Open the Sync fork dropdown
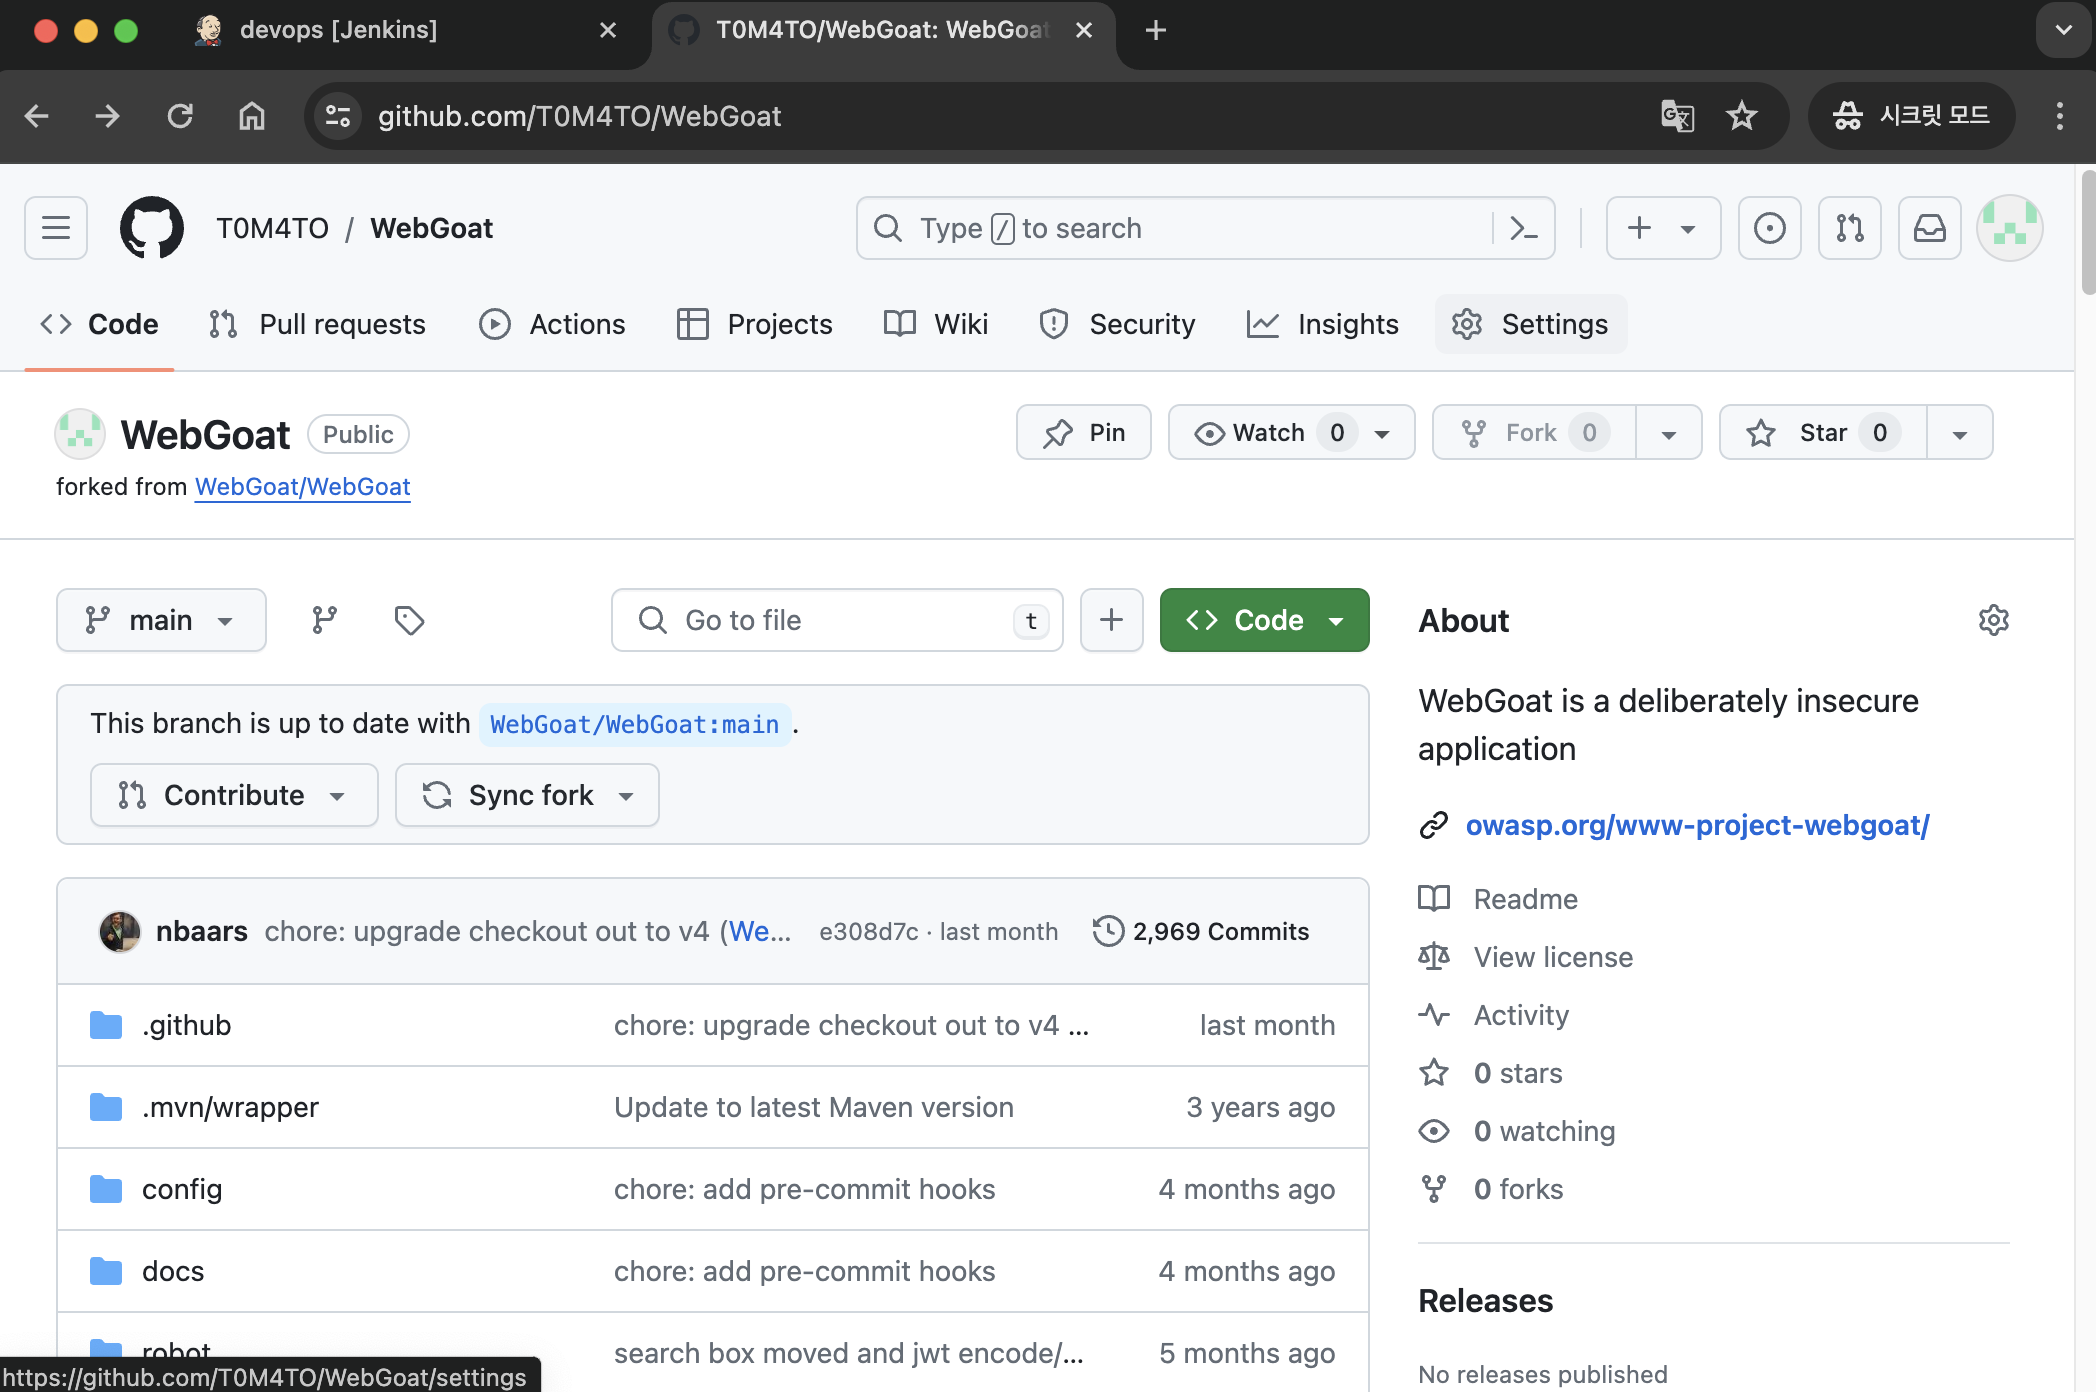Viewport: 2096px width, 1392px height. 527,795
